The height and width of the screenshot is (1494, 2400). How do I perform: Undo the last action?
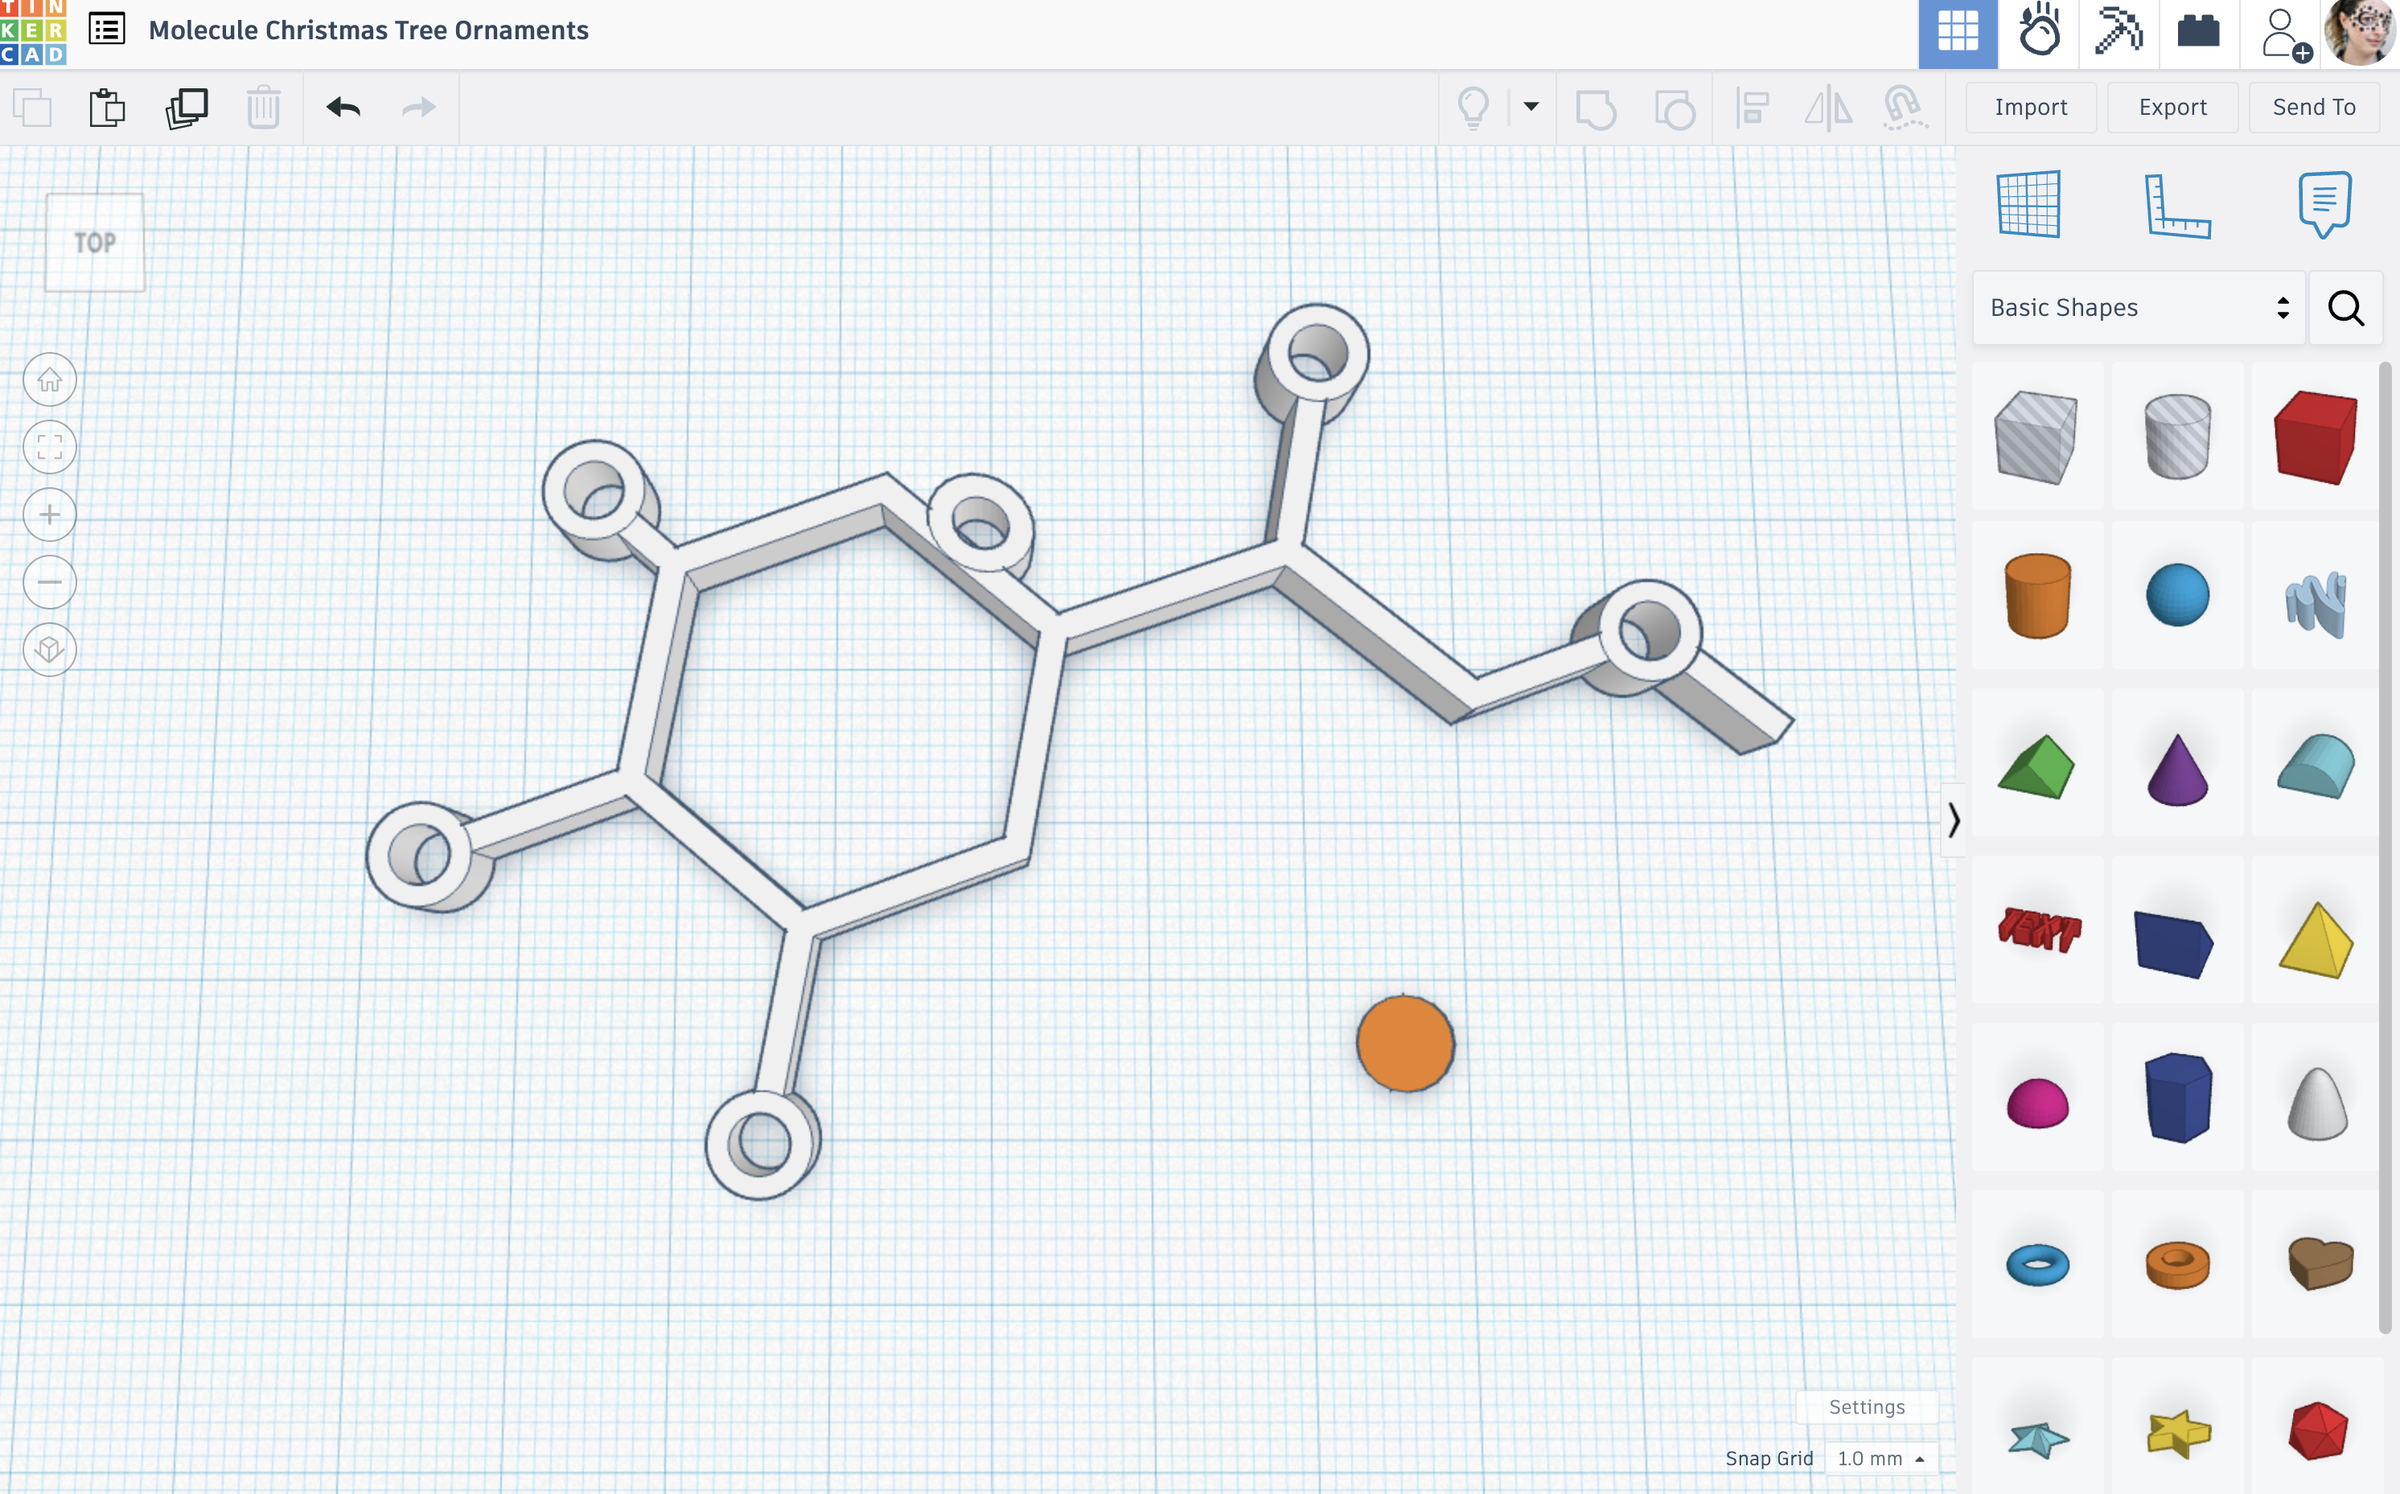pyautogui.click(x=341, y=107)
